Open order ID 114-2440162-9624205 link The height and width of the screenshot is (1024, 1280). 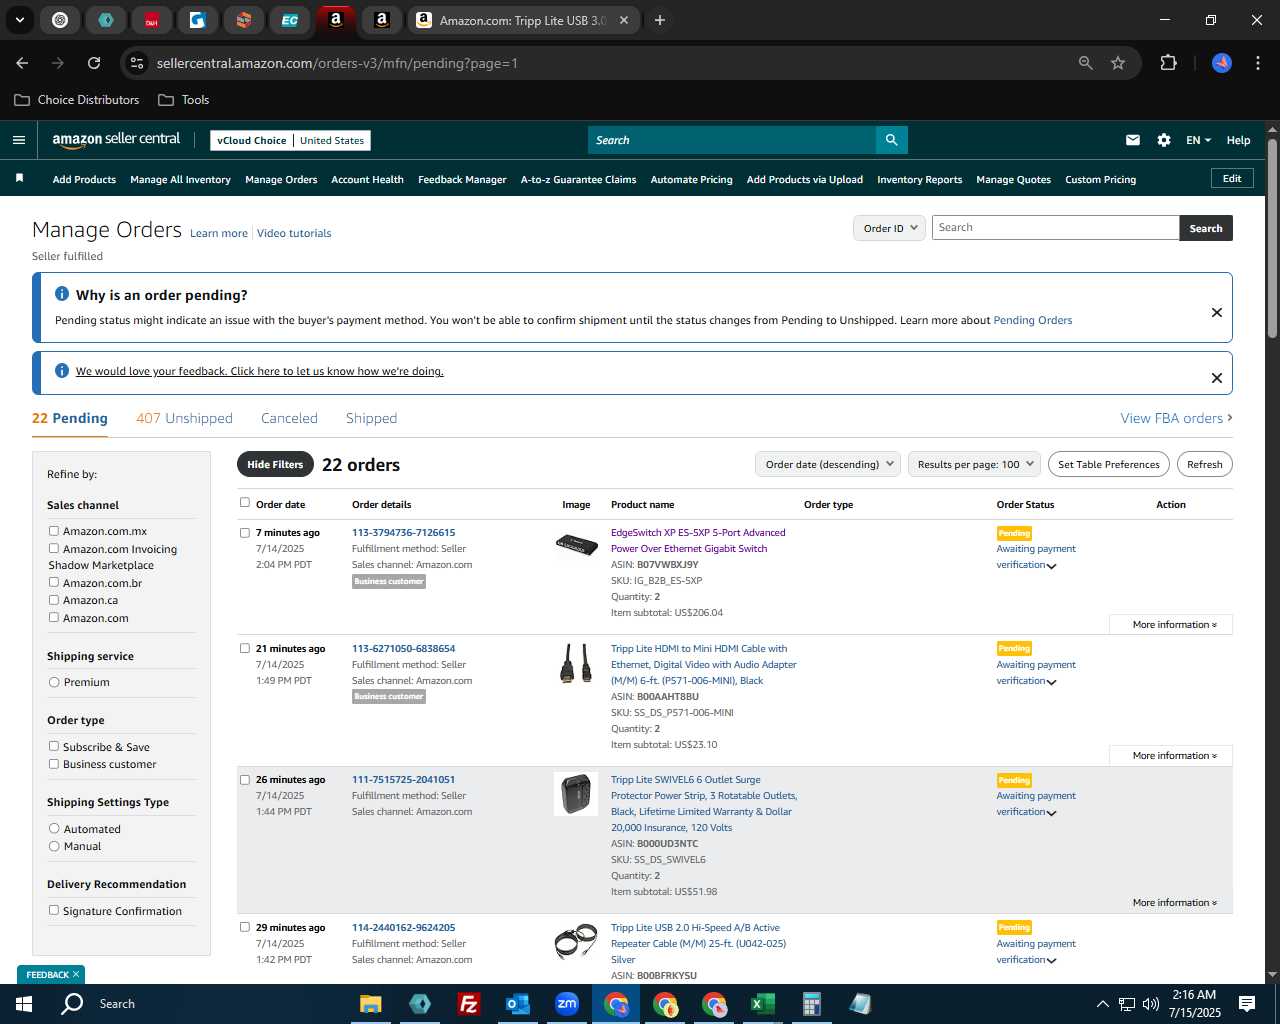click(x=403, y=927)
